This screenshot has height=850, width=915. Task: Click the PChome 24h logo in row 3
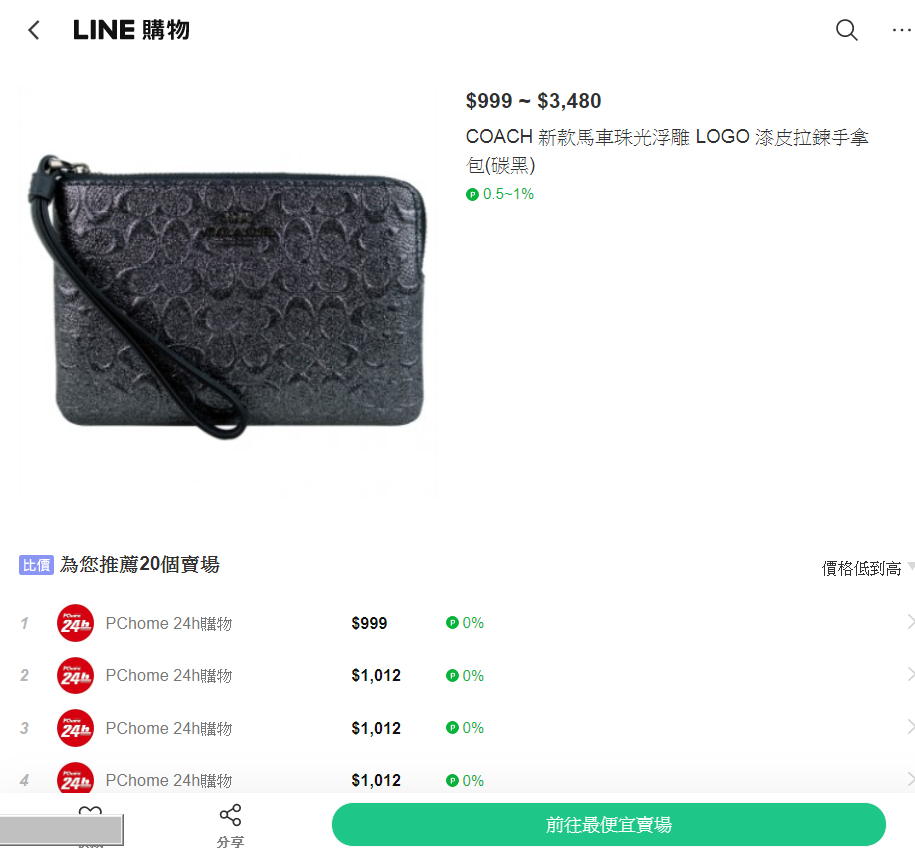(x=75, y=728)
